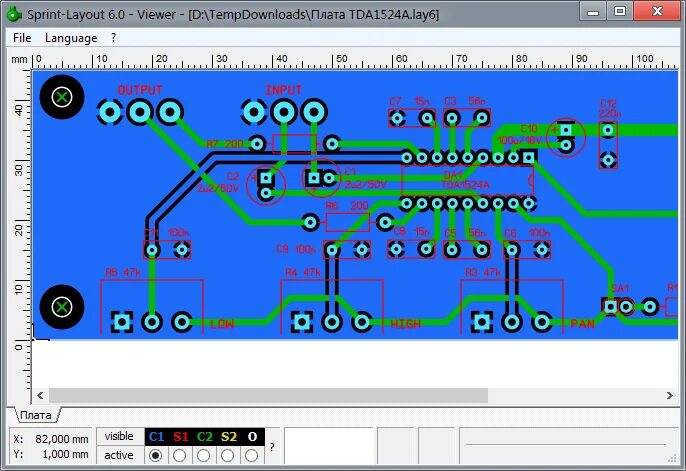Click the bottom-left mounting hole on the board

[x=62, y=307]
